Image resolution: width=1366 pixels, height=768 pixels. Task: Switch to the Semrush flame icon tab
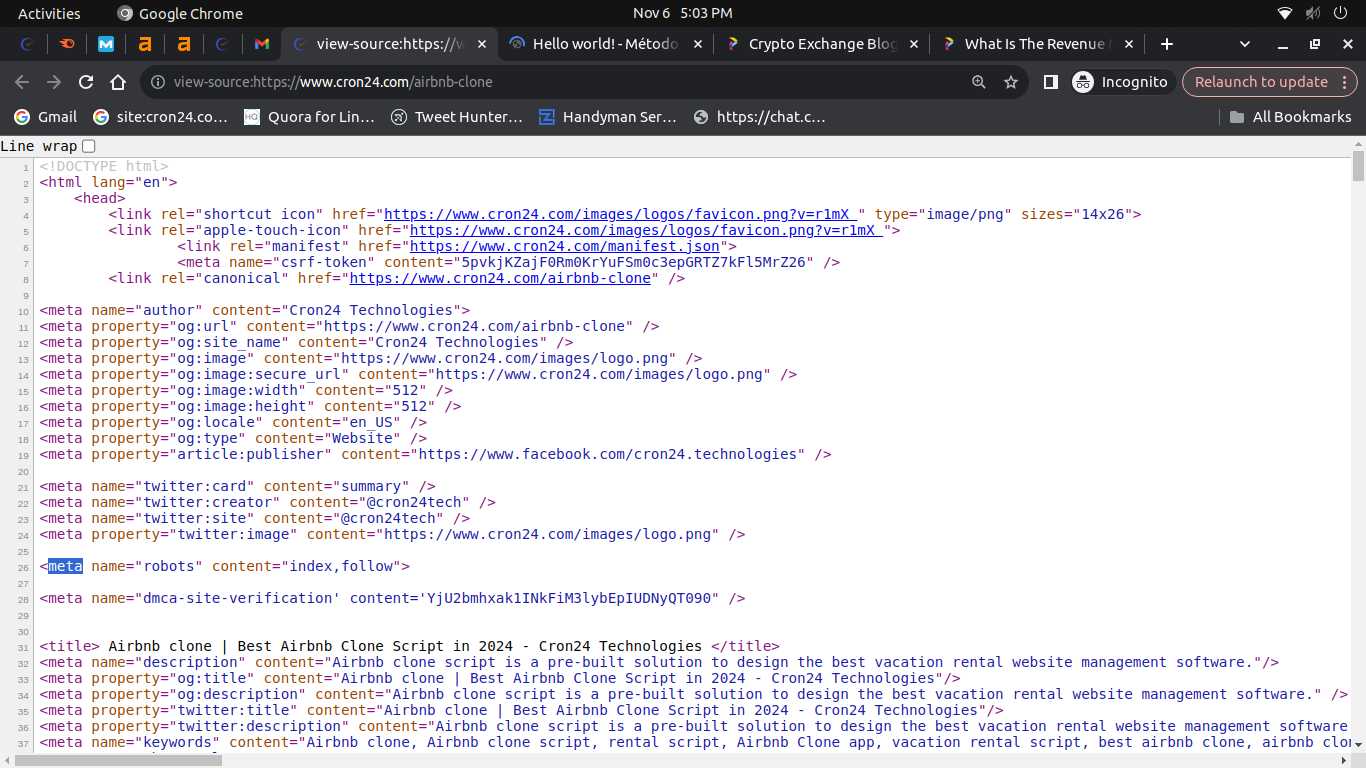click(66, 44)
